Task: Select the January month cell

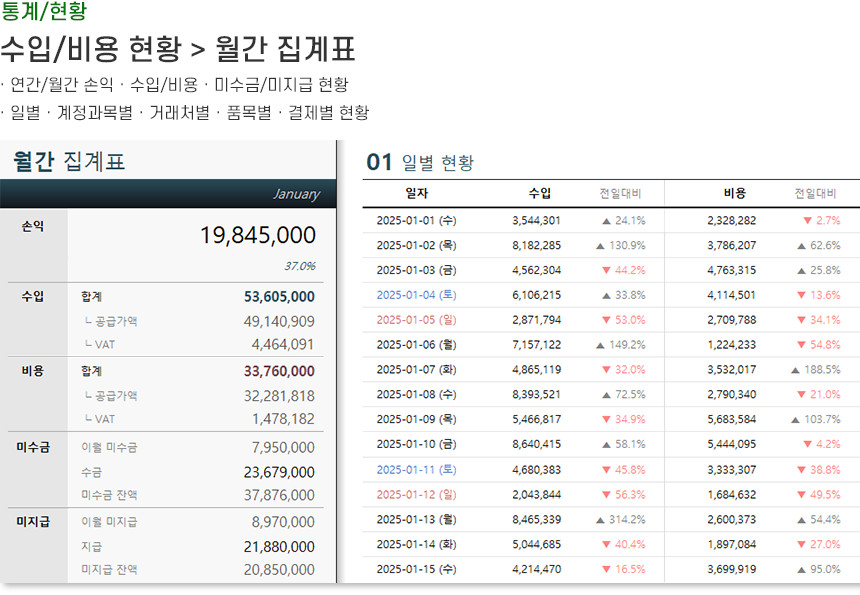Action: point(296,194)
